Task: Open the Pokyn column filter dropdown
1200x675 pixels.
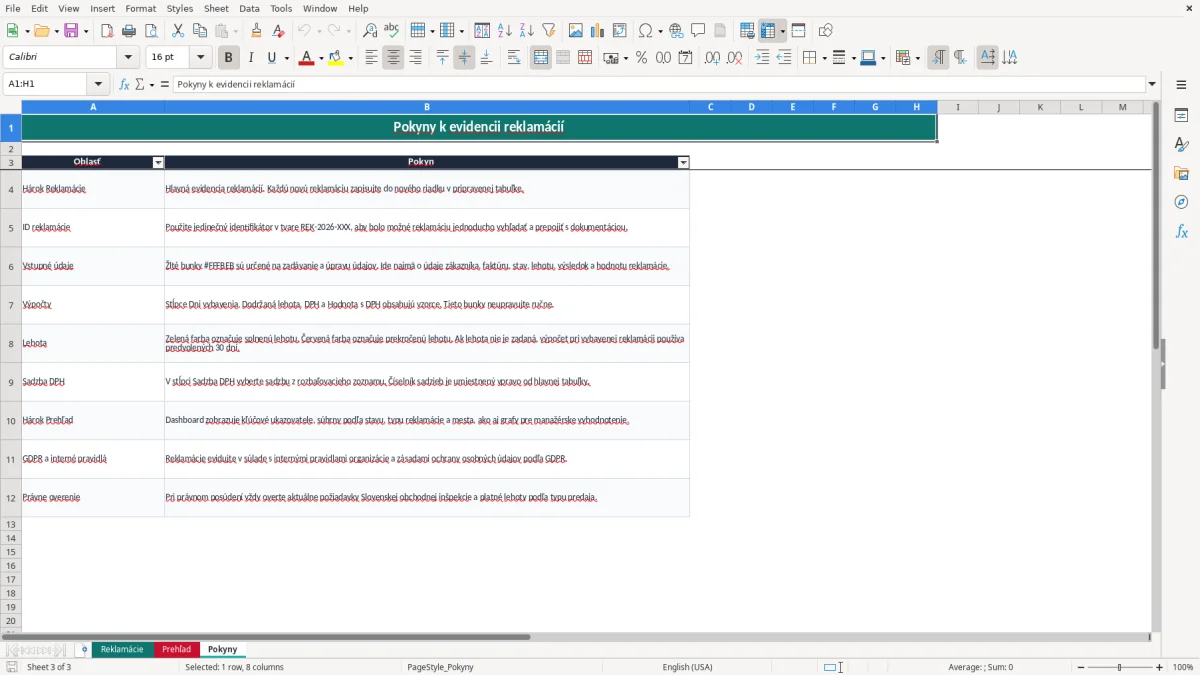Action: (684, 162)
